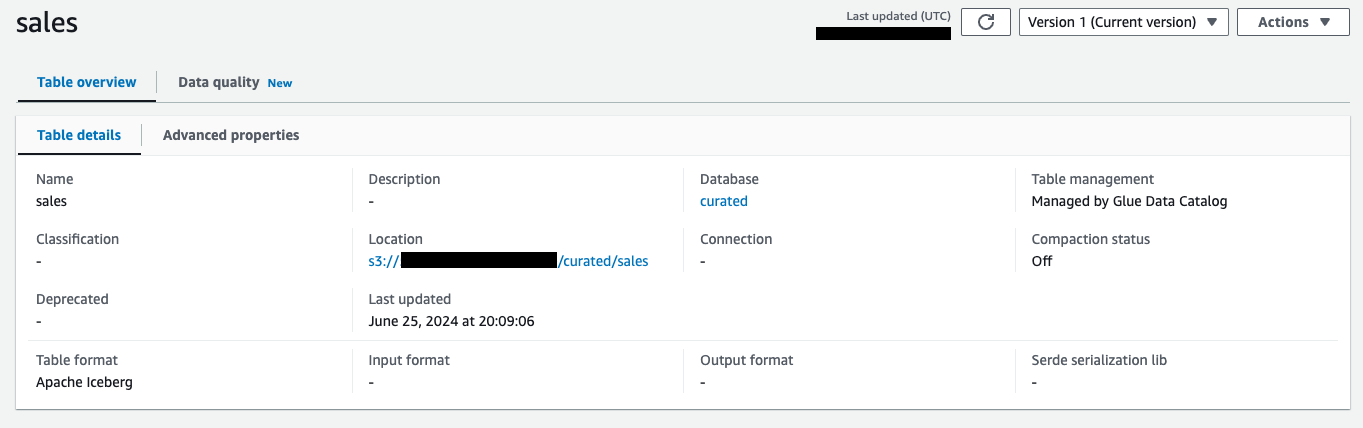Click the New badge beside Data quality
Viewport: 1363px width, 428px height.
point(280,83)
